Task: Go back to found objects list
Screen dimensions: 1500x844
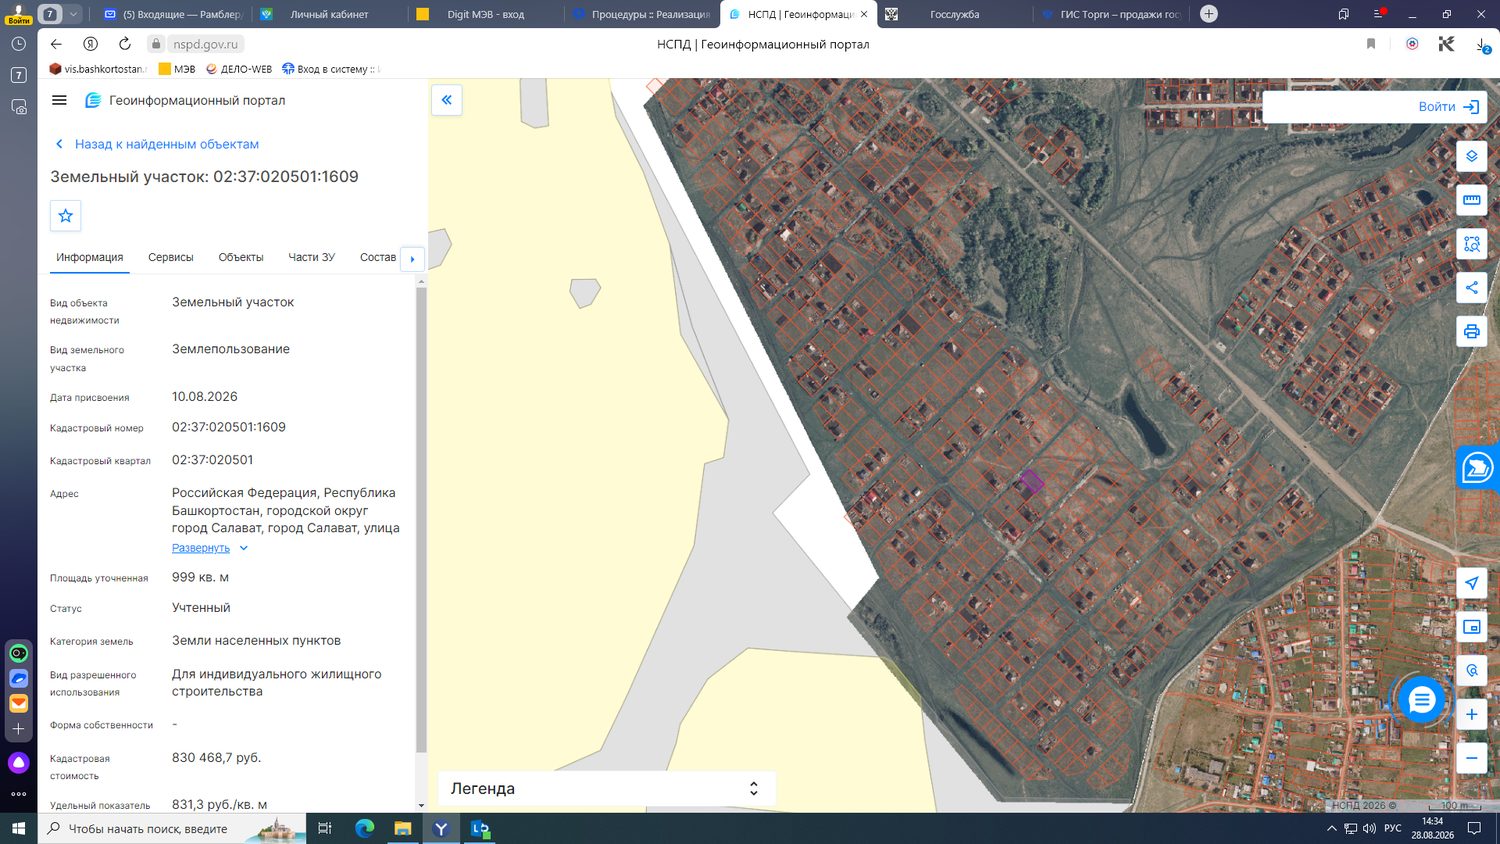Action: [x=157, y=144]
